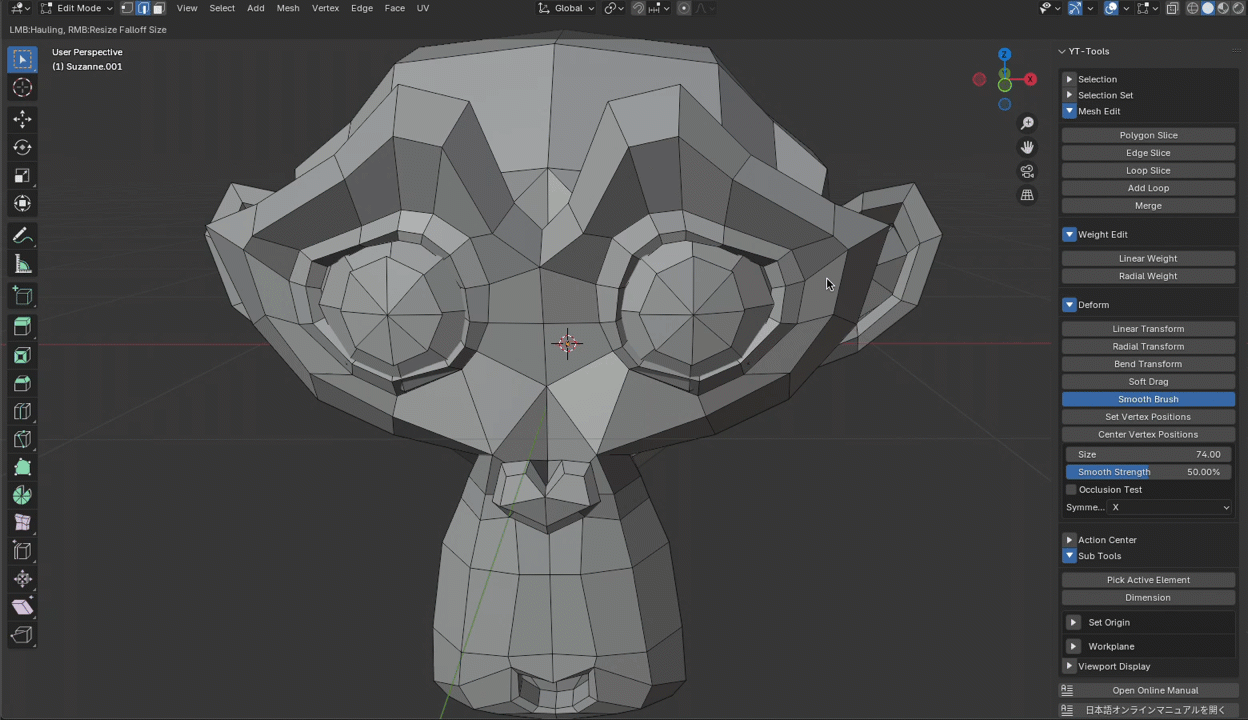
Task: Open the UV menu
Action: (x=423, y=8)
